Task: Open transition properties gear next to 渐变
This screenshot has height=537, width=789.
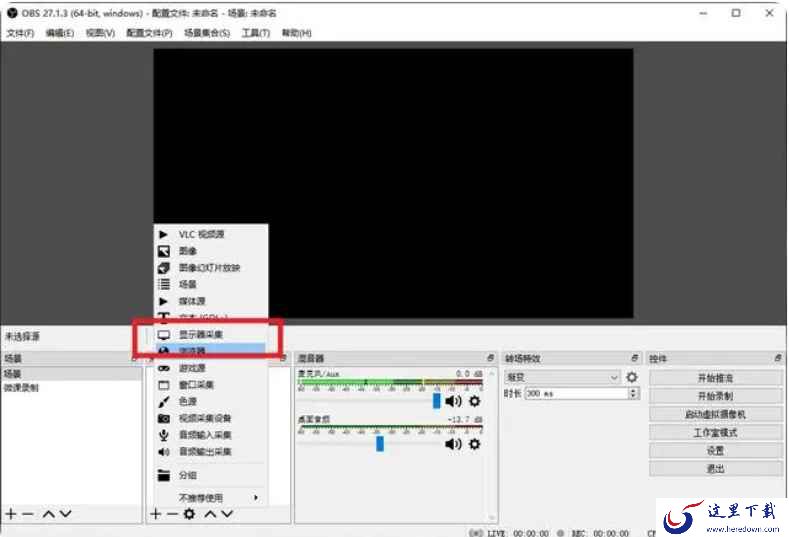Action: (x=632, y=377)
